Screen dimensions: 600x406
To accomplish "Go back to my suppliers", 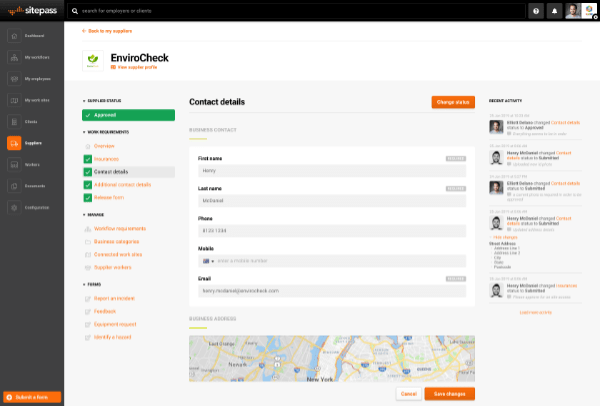I will (x=107, y=31).
